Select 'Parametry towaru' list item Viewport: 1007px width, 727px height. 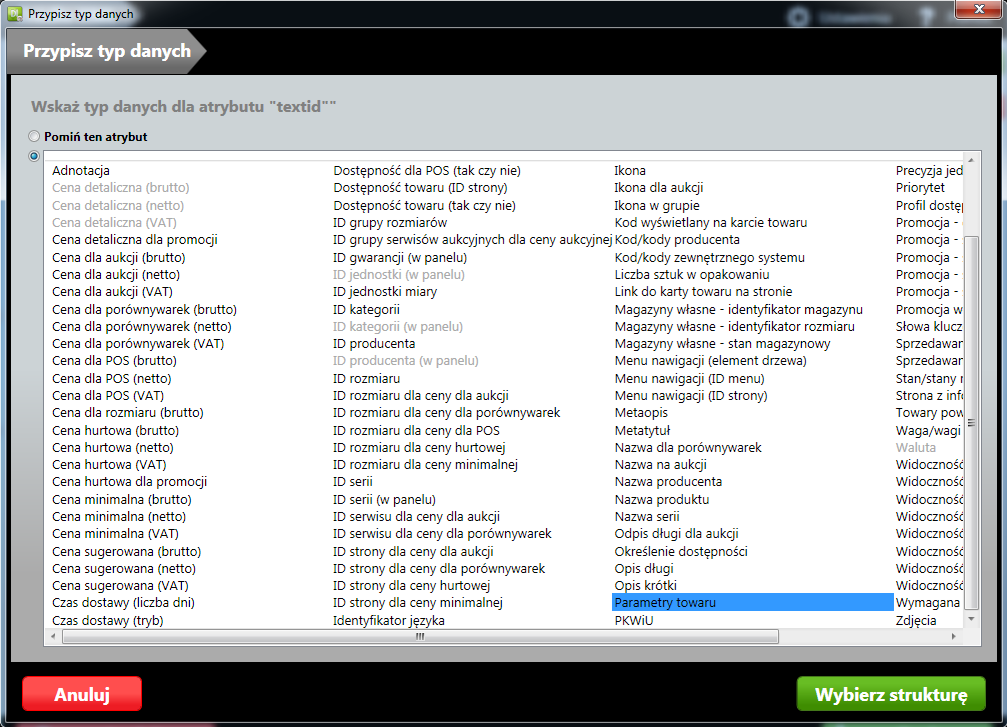665,603
